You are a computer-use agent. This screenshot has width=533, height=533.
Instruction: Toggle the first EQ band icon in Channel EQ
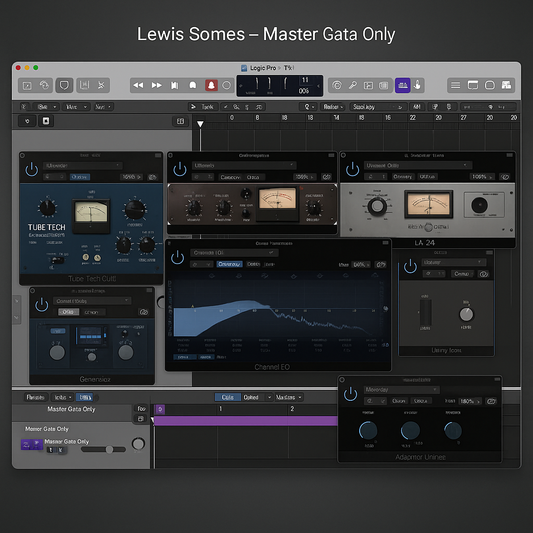pyautogui.click(x=211, y=275)
